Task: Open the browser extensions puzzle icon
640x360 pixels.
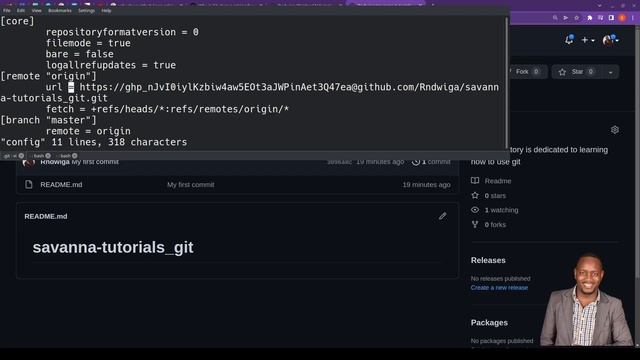Action: (x=590, y=18)
